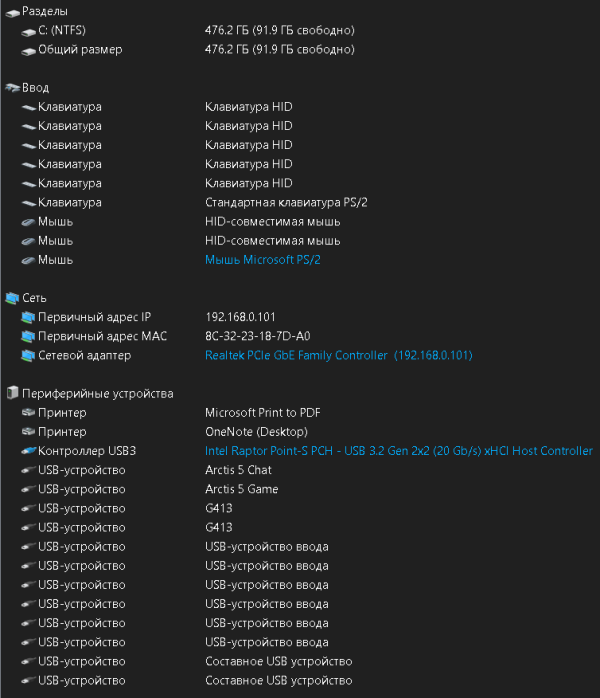600x698 pixels.
Task: Open the Intel Raptor Point-S PCH link
Action: pyautogui.click(x=398, y=451)
